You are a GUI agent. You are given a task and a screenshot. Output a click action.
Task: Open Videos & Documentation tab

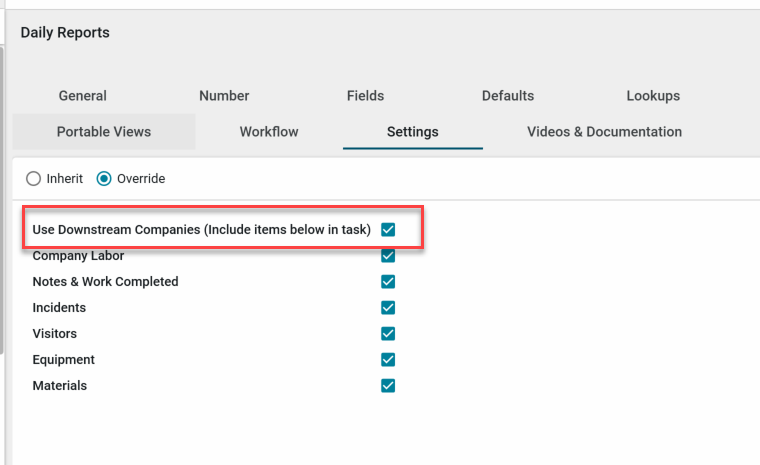[x=604, y=132]
